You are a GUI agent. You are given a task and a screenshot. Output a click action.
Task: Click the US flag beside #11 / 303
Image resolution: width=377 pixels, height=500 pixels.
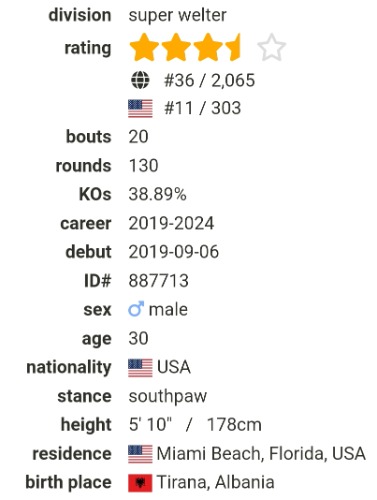tap(140, 108)
